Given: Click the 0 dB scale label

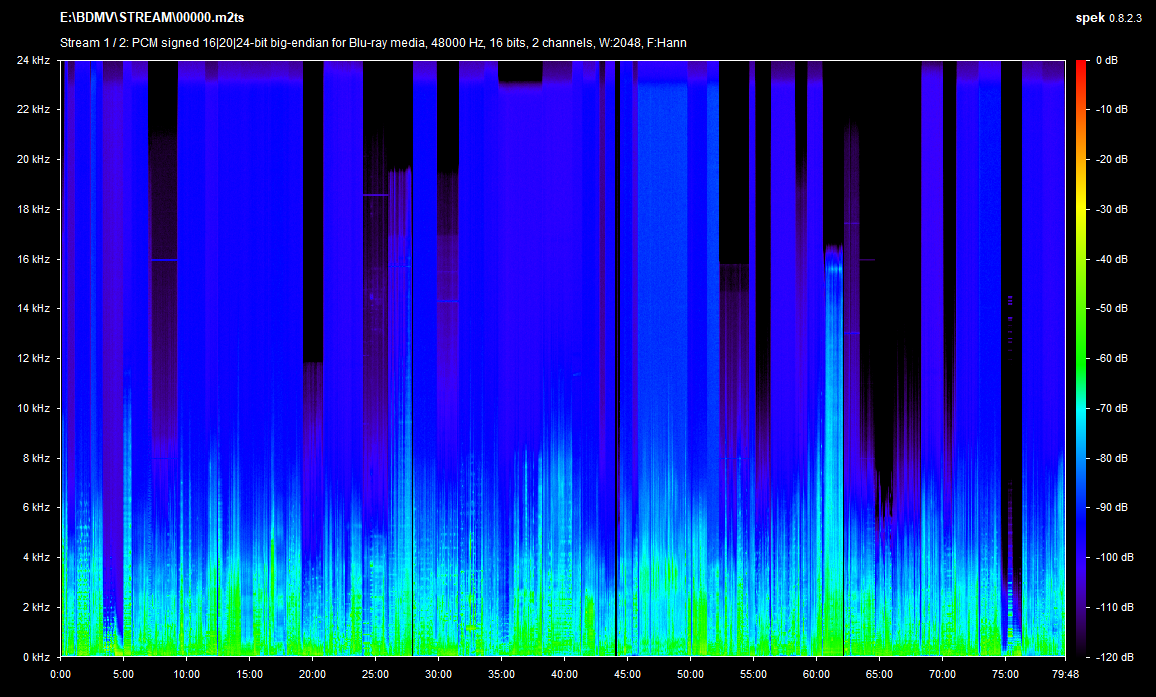Looking at the screenshot, I should pos(1106,61).
